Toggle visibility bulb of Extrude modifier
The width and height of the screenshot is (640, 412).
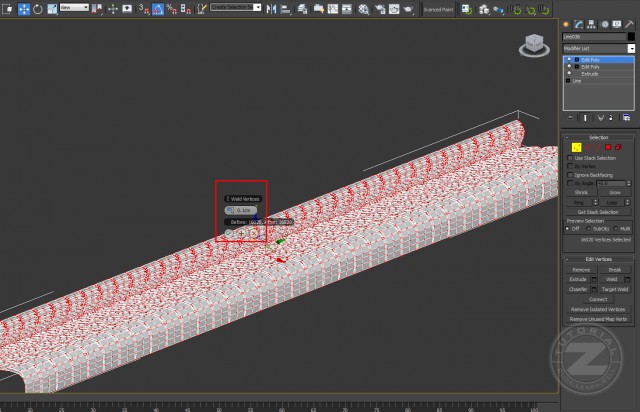pos(569,73)
